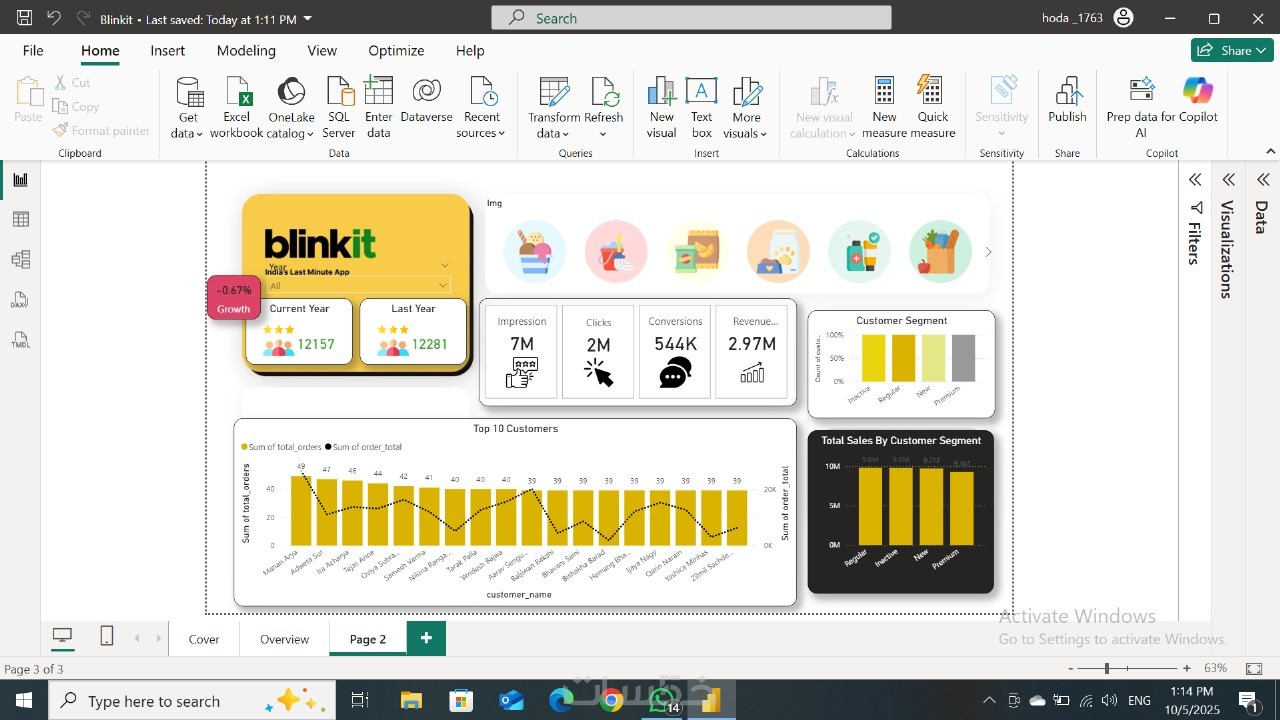Switch to the Insert ribbon tab

[168, 50]
